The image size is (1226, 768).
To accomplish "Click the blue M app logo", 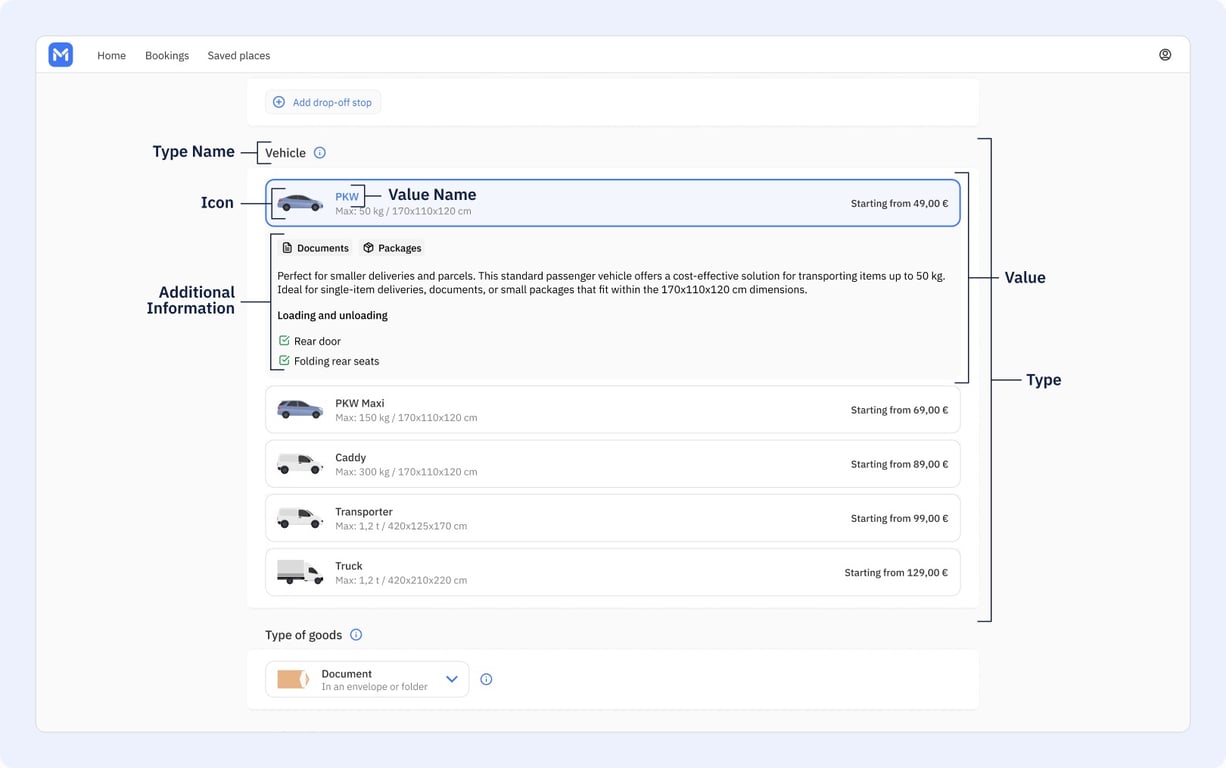I will (61, 55).
